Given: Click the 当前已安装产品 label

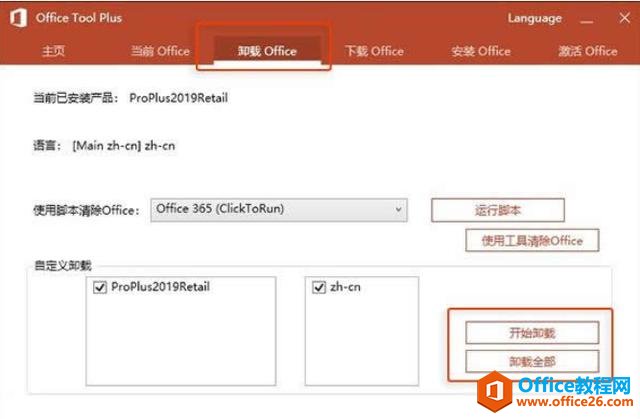Looking at the screenshot, I should pos(76,98).
